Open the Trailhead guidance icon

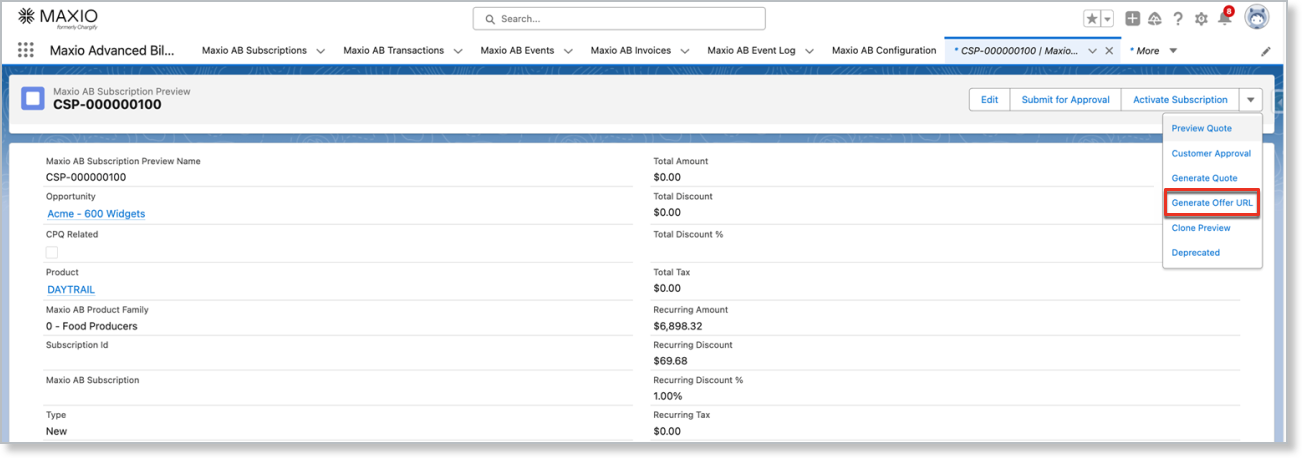click(1154, 19)
